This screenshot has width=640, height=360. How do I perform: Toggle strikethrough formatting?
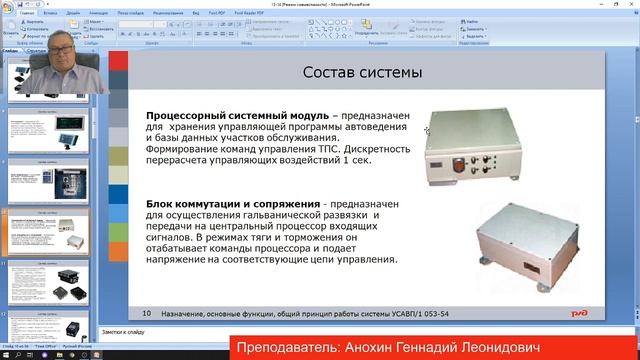[146, 34]
